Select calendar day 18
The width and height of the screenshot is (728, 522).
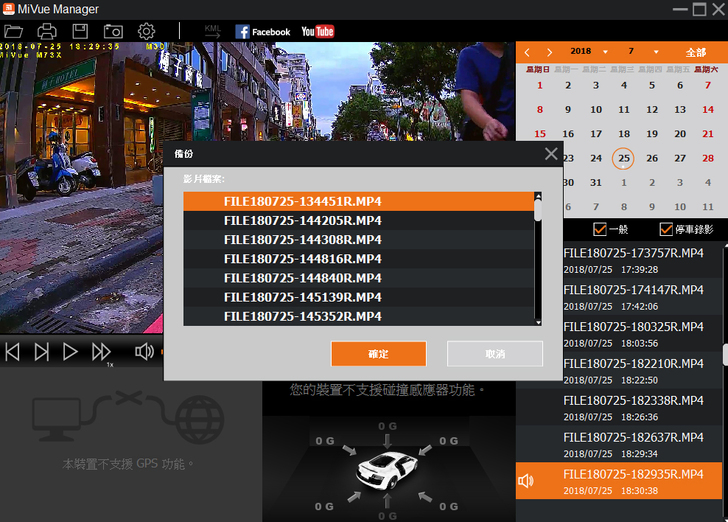tap(624, 134)
